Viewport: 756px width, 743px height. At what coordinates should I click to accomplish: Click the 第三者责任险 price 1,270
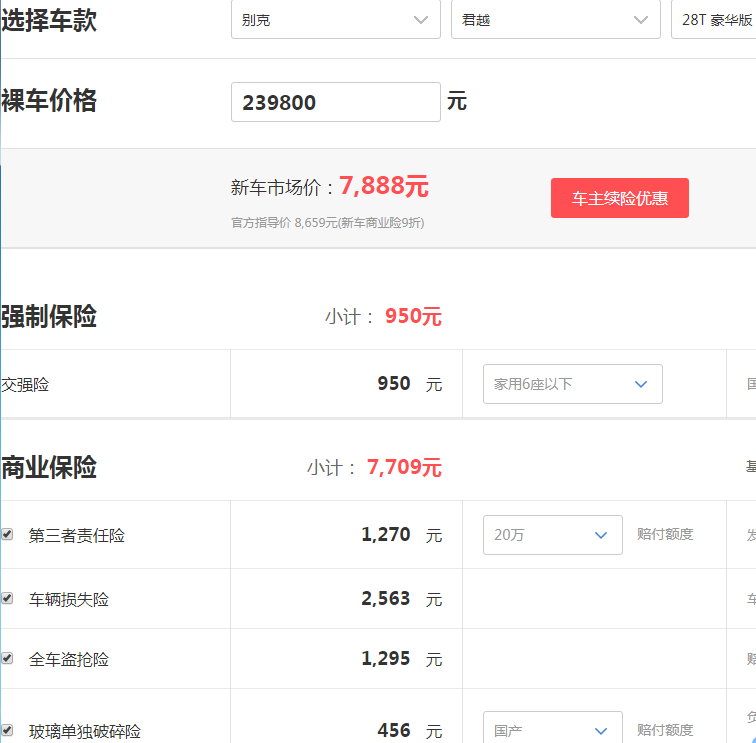click(x=386, y=534)
